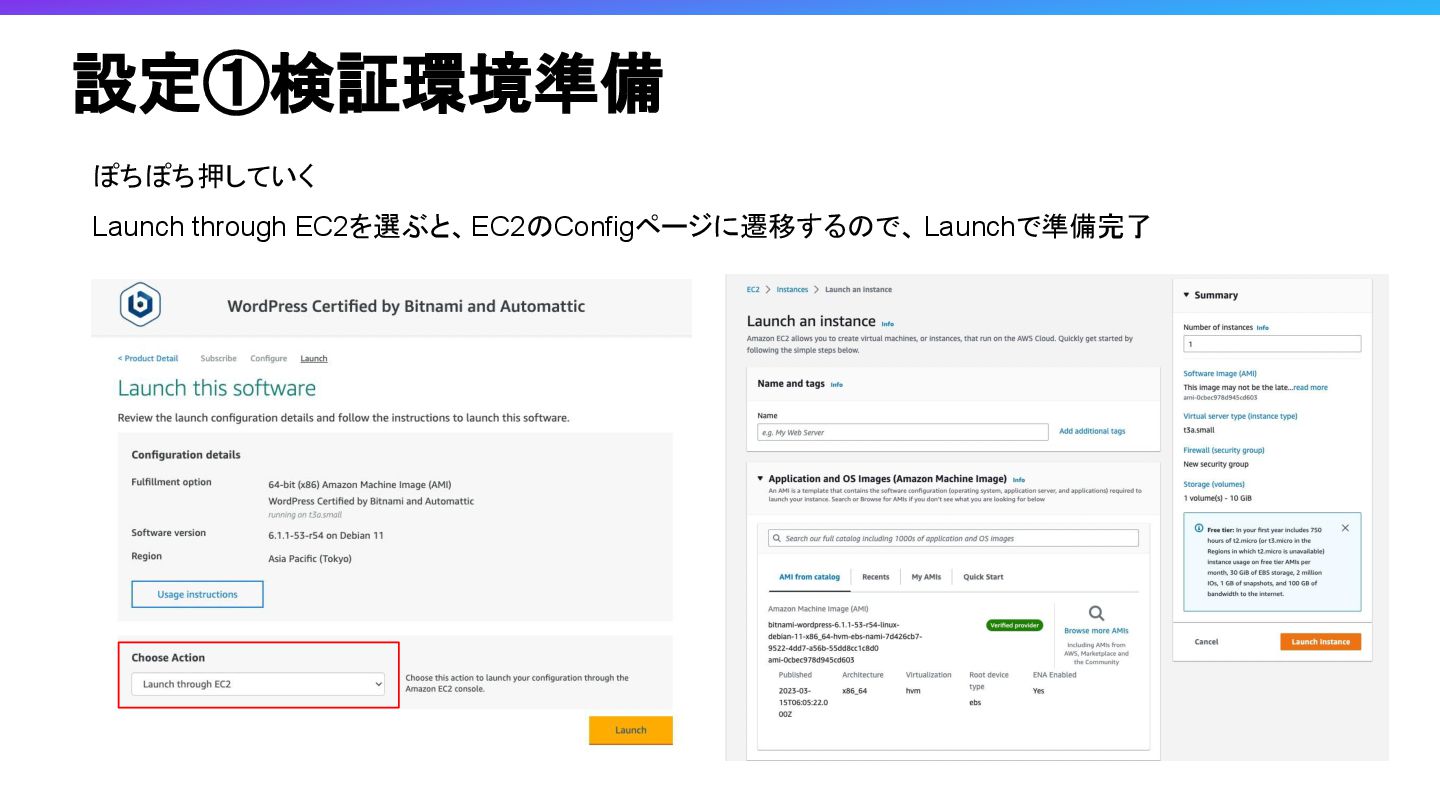This screenshot has height=810, width=1440.
Task: Collapse the Summary panel triangle
Action: tap(1186, 295)
